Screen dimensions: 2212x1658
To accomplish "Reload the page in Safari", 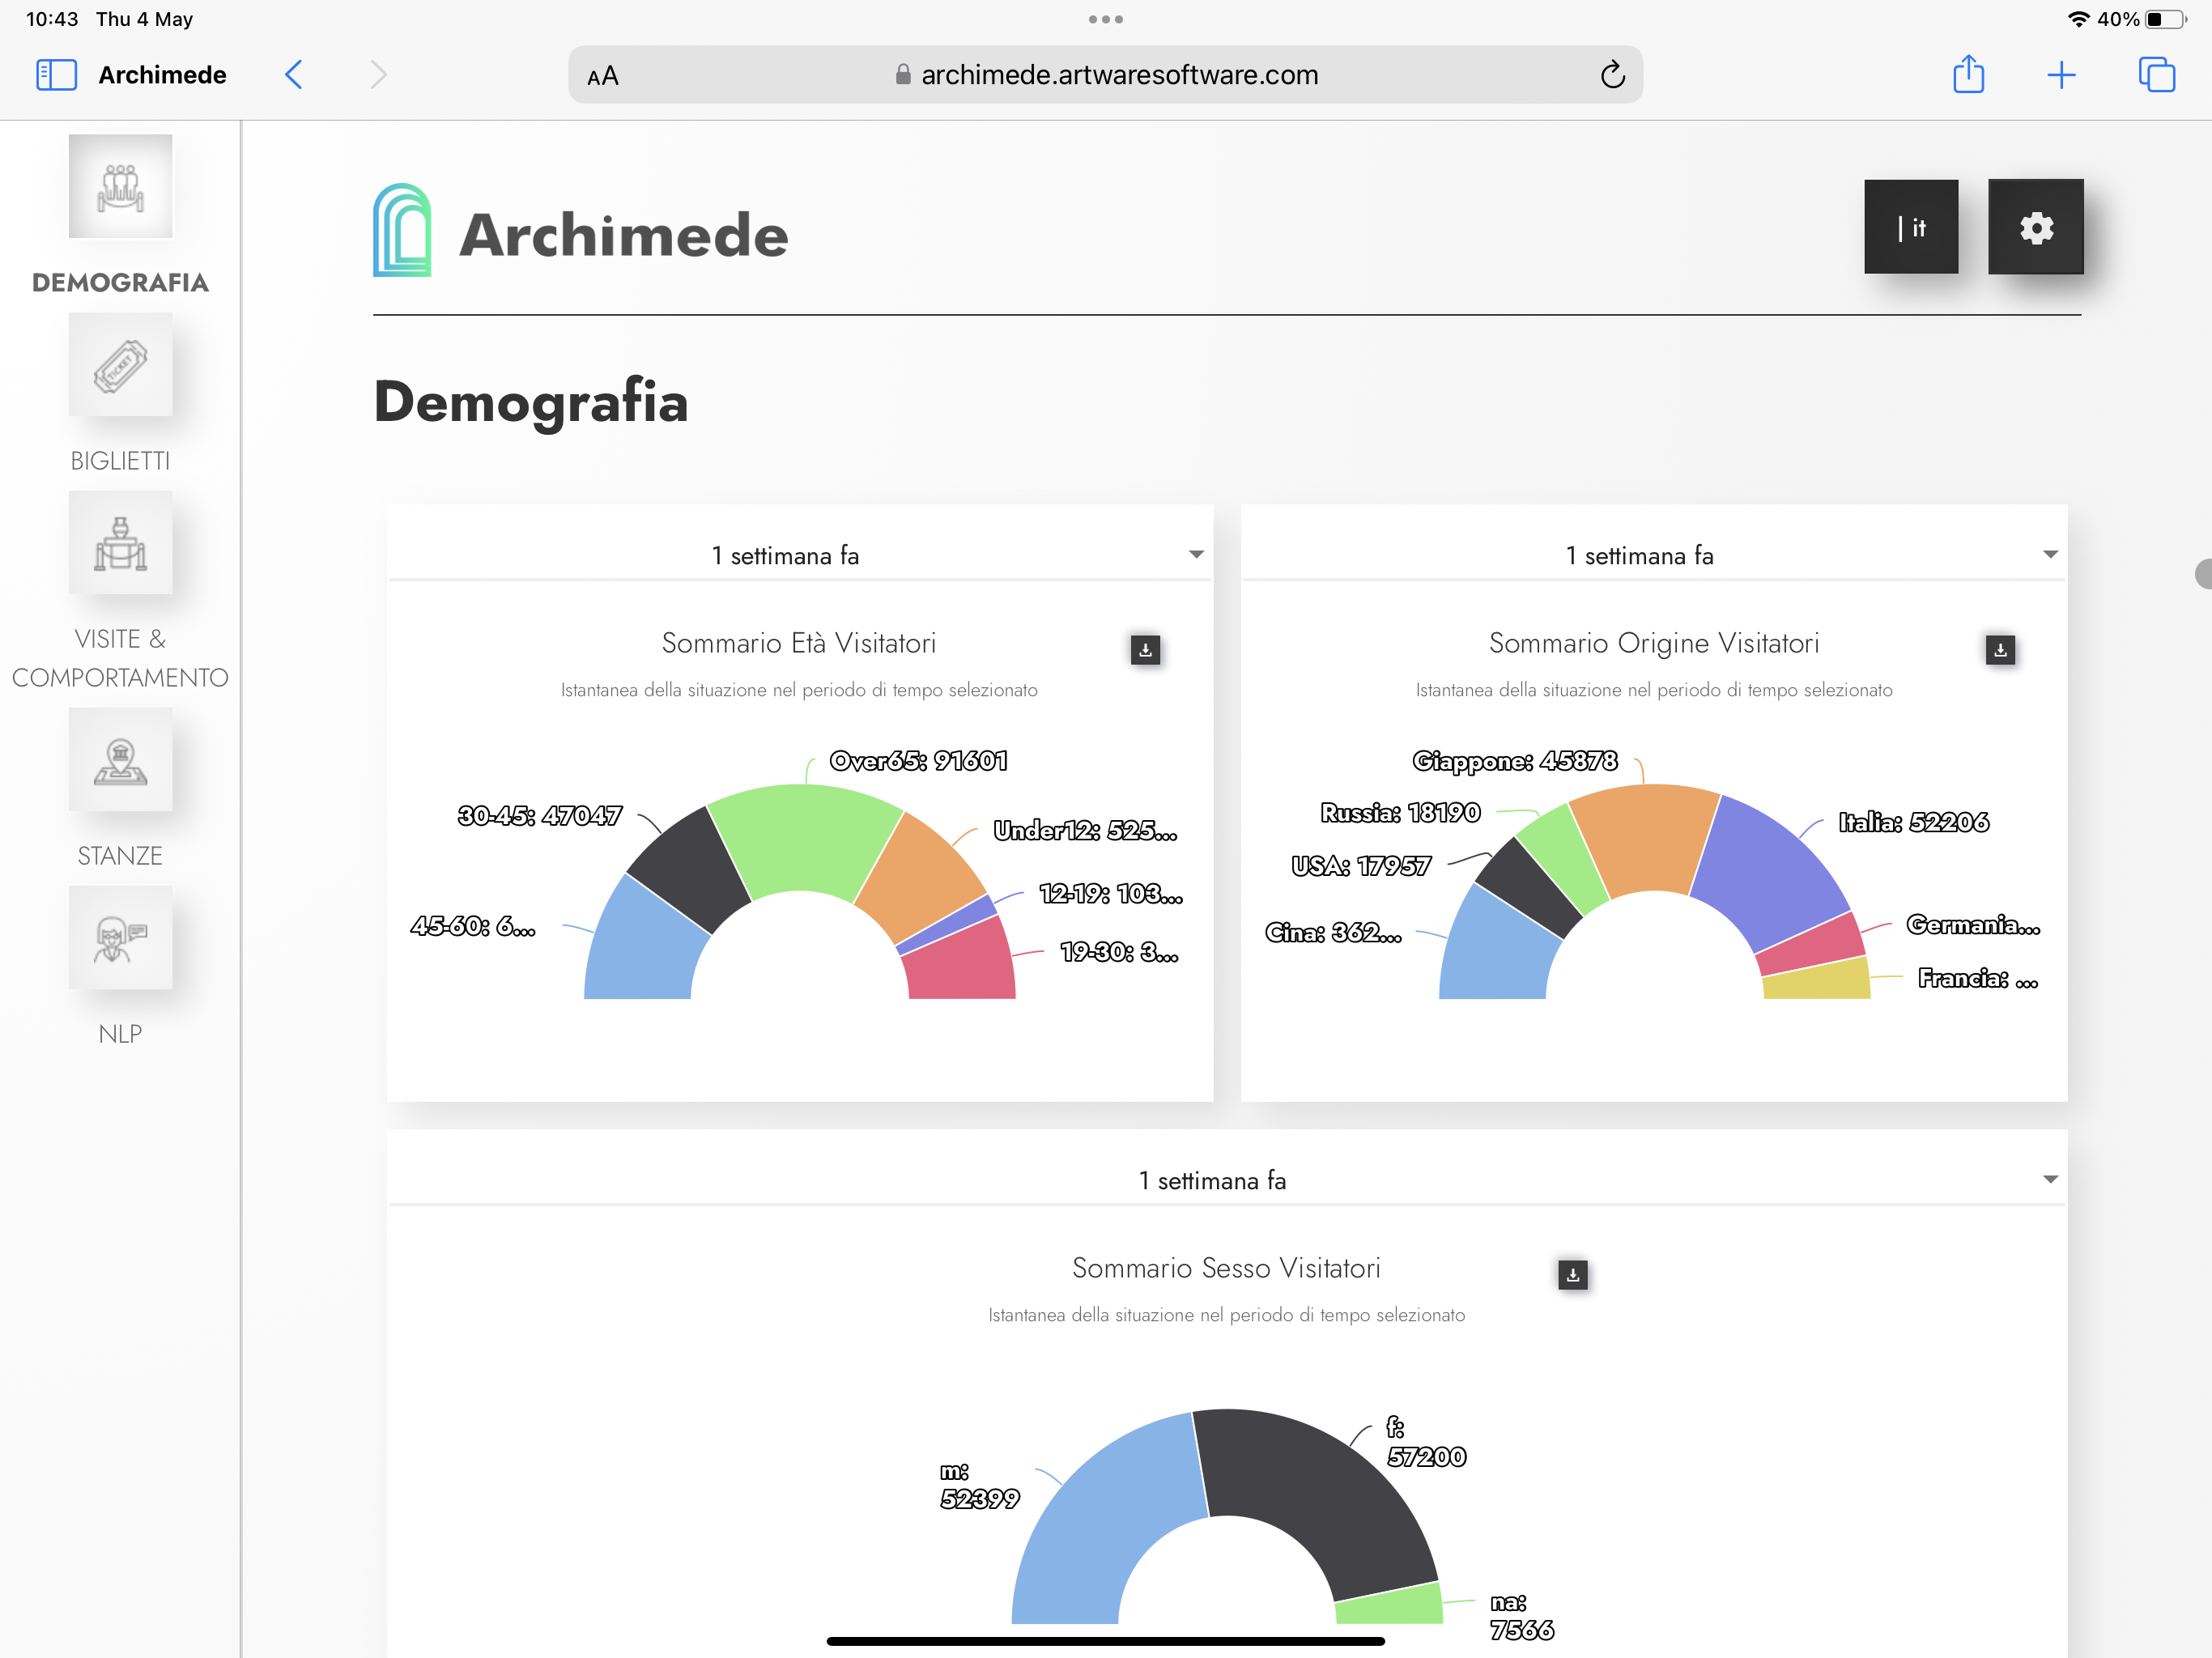I will [x=1612, y=75].
